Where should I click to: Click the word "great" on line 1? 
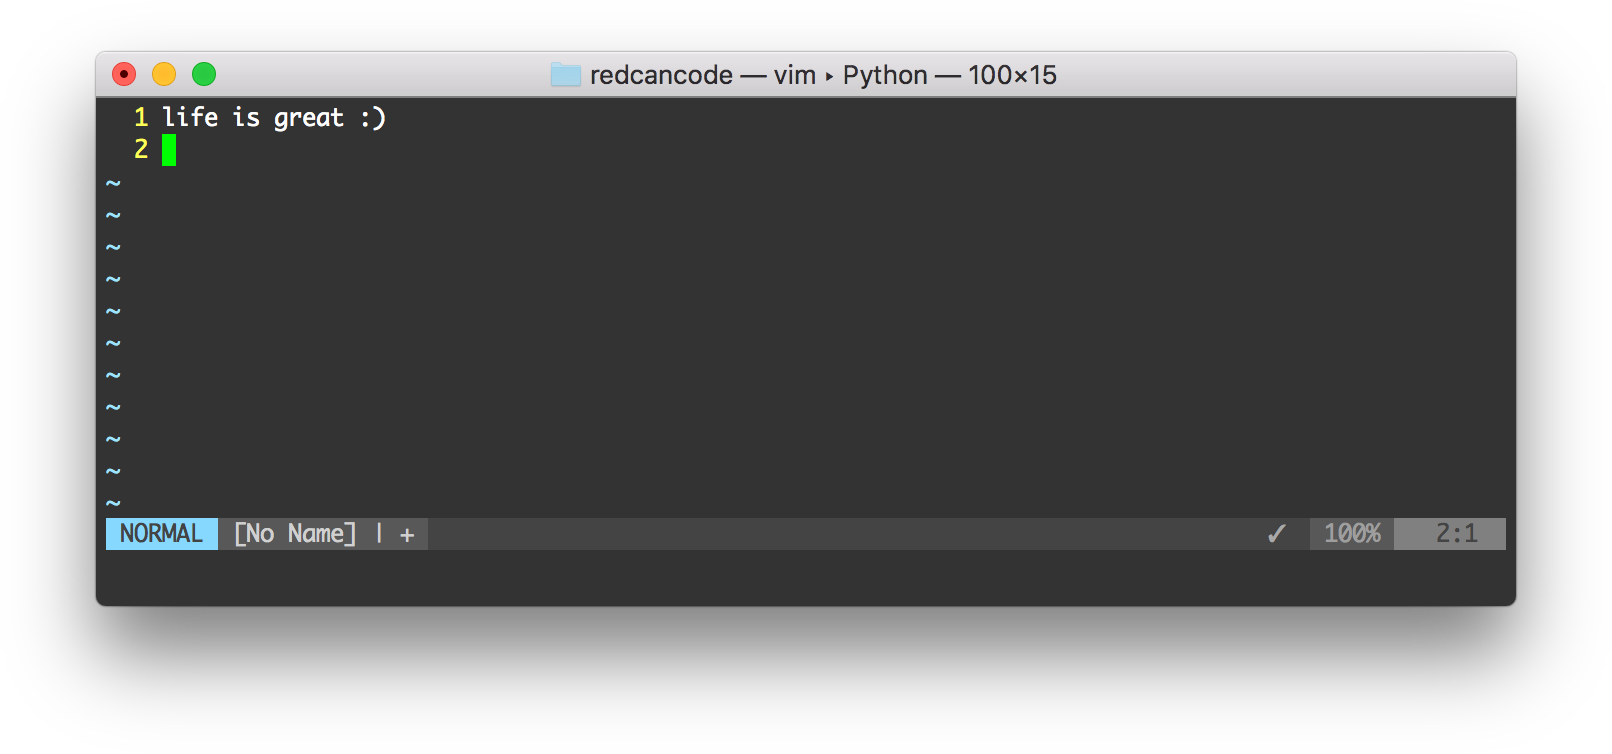pos(309,119)
